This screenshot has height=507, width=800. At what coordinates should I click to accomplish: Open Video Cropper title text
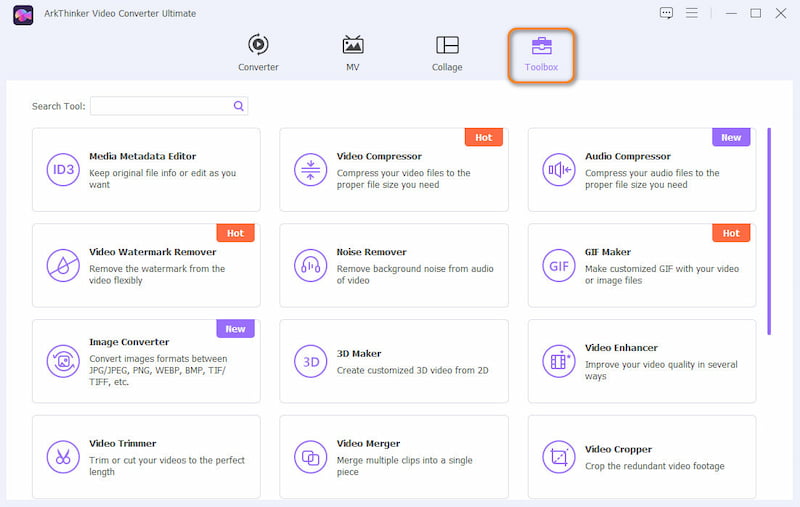[618, 449]
